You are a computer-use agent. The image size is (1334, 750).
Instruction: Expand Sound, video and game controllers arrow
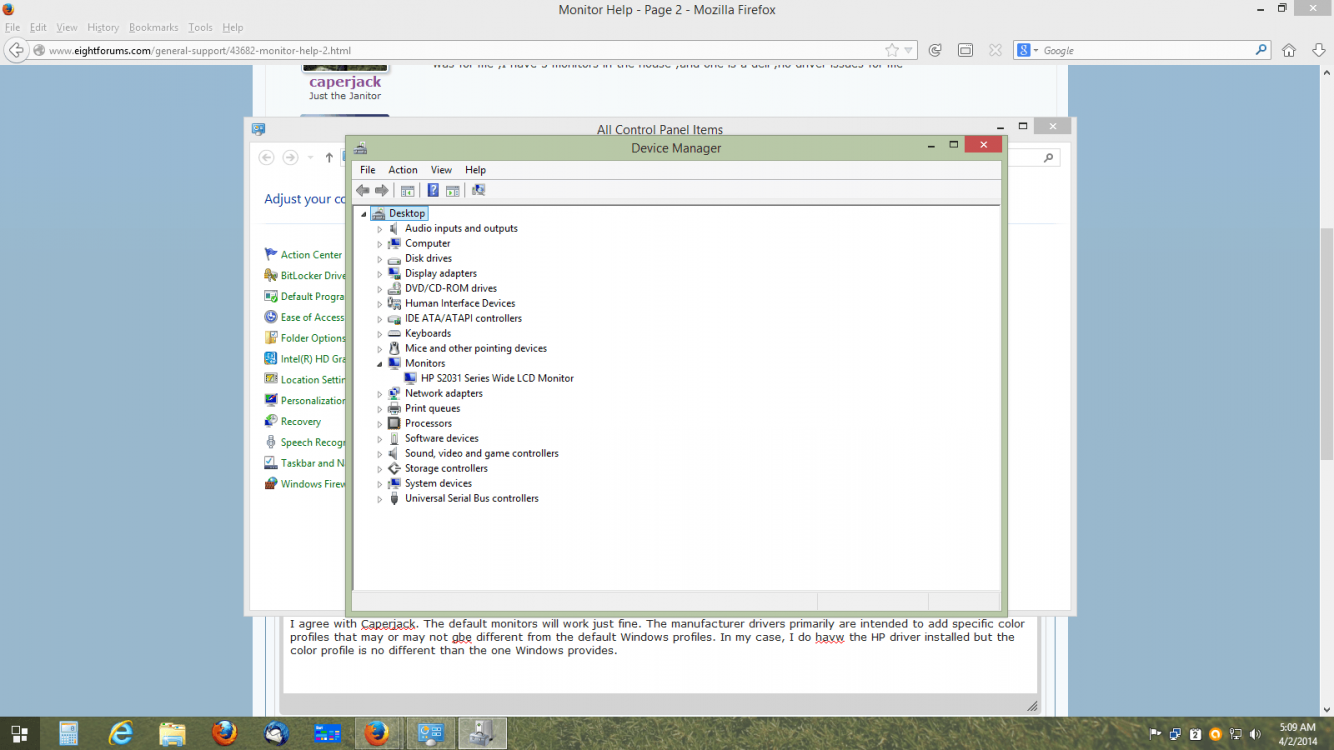380,454
